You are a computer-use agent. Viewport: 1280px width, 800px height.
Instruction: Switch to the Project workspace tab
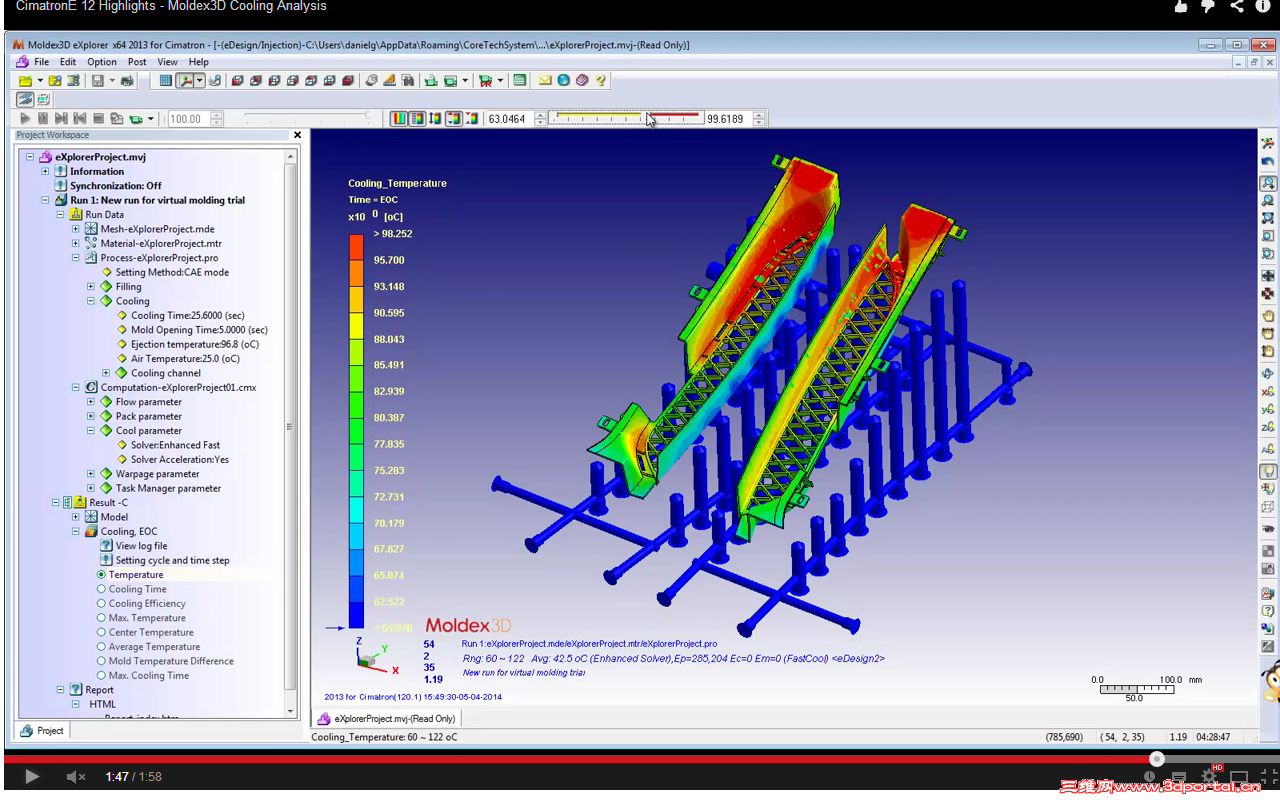(42, 731)
